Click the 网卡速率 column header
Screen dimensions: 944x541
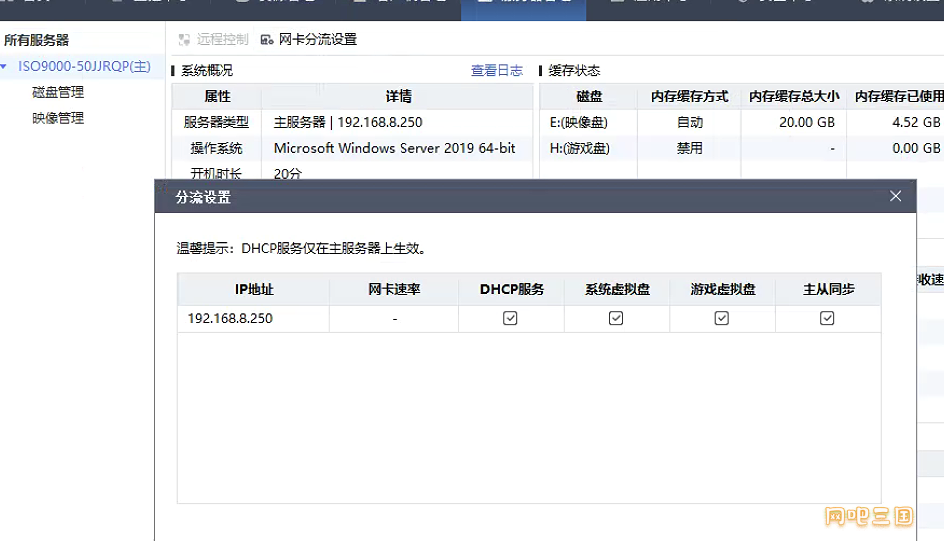[394, 289]
